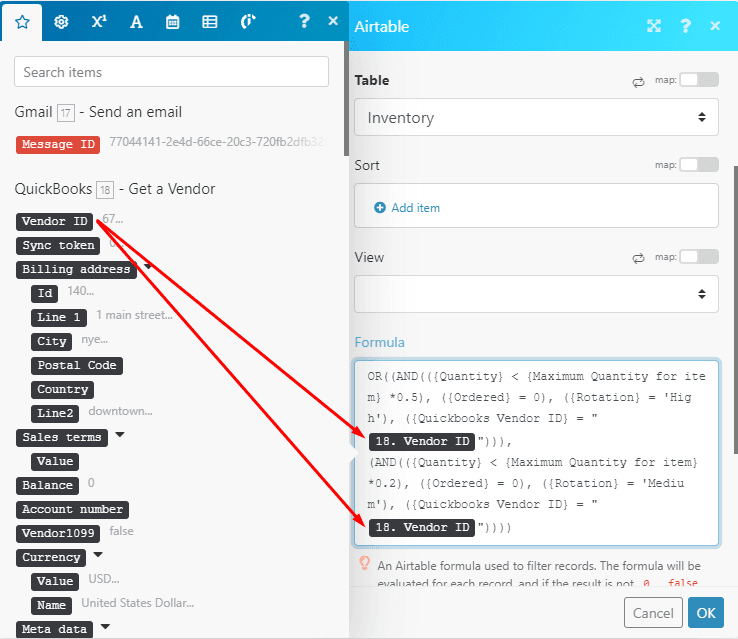Open the array functions table icon tab
This screenshot has height=639, width=738.
[x=210, y=22]
